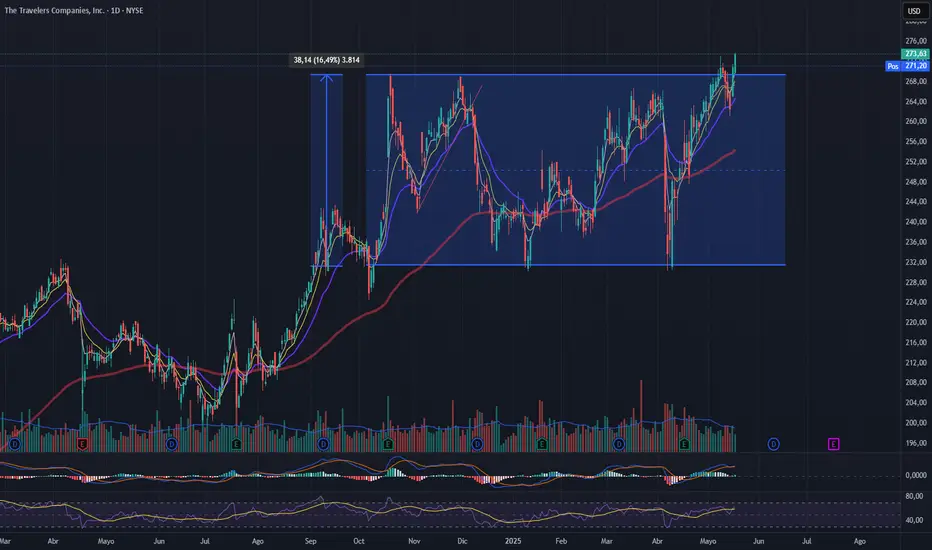This screenshot has height=550, width=932.
Task: Select the blue Pos 271,20 position label
Action: point(907,66)
